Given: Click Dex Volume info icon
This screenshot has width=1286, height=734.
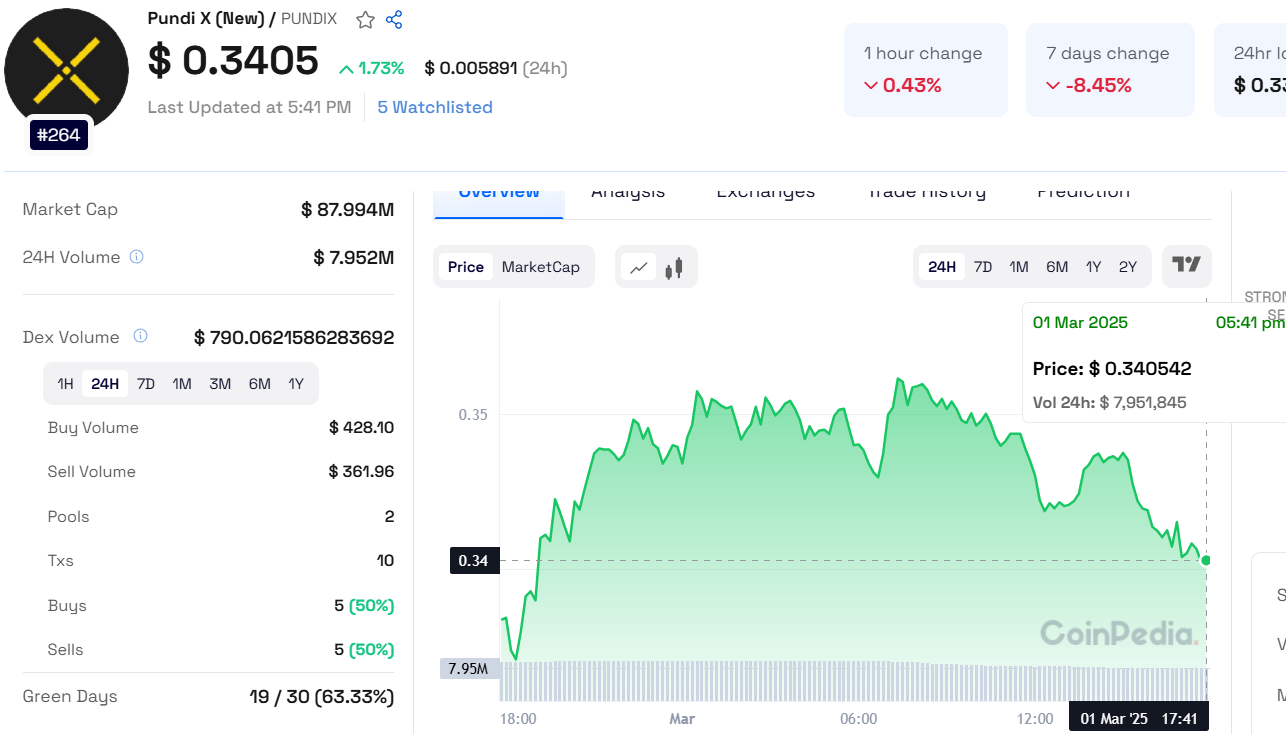Looking at the screenshot, I should [x=141, y=336].
